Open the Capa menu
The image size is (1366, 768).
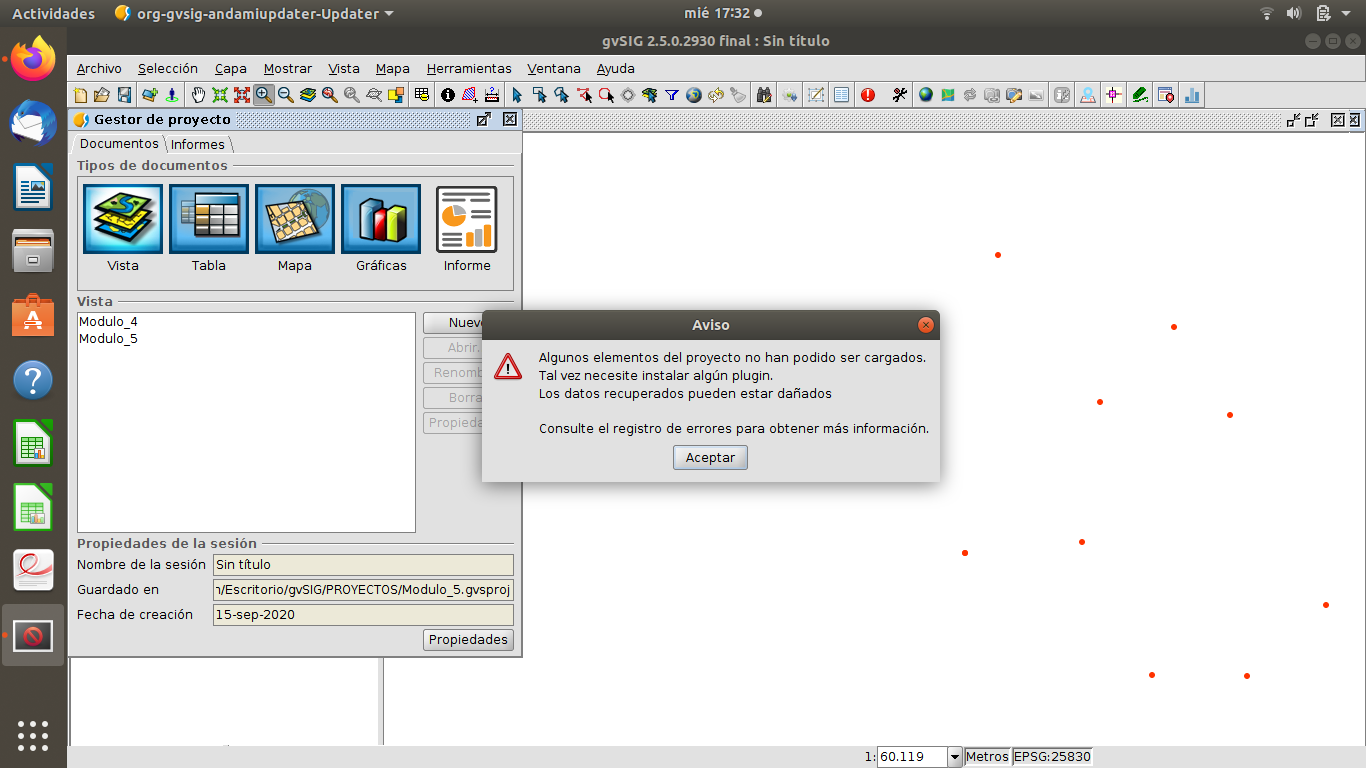click(231, 69)
